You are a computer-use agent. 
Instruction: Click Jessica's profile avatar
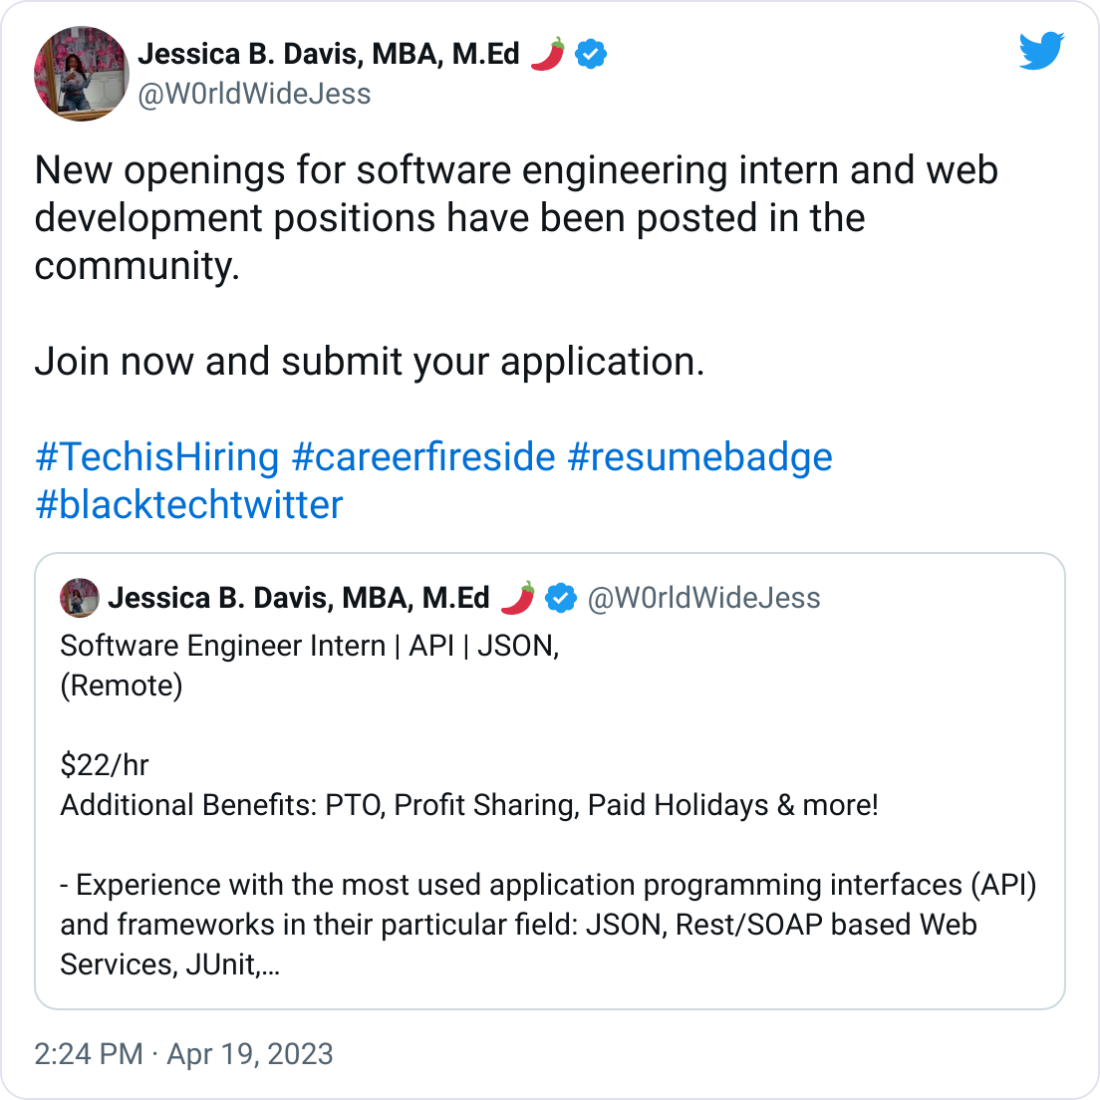[x=80, y=74]
